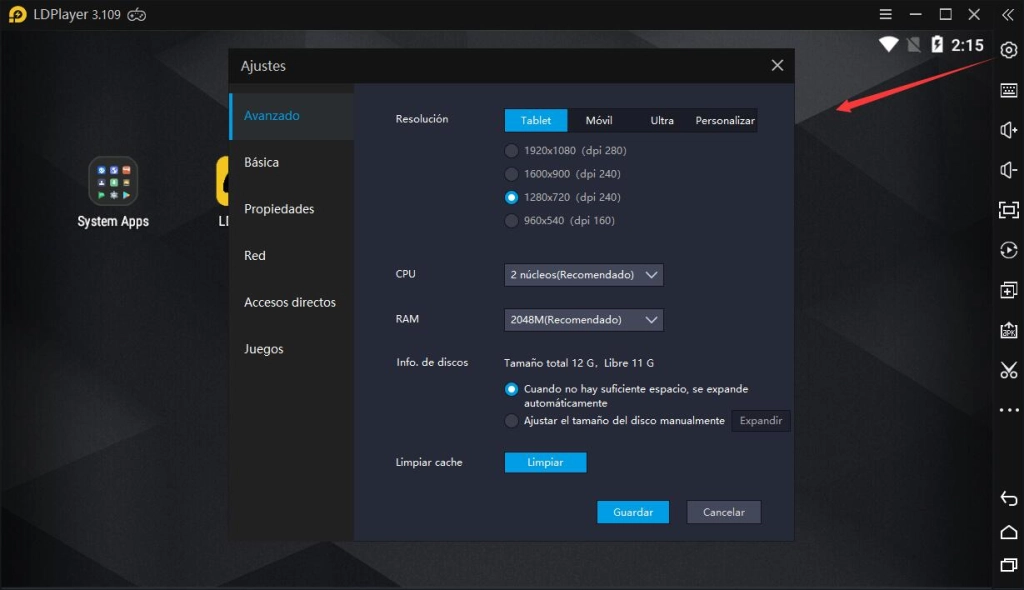Collapse the sidebar with double chevron
Viewport: 1024px width, 590px height.
(x=1008, y=14)
